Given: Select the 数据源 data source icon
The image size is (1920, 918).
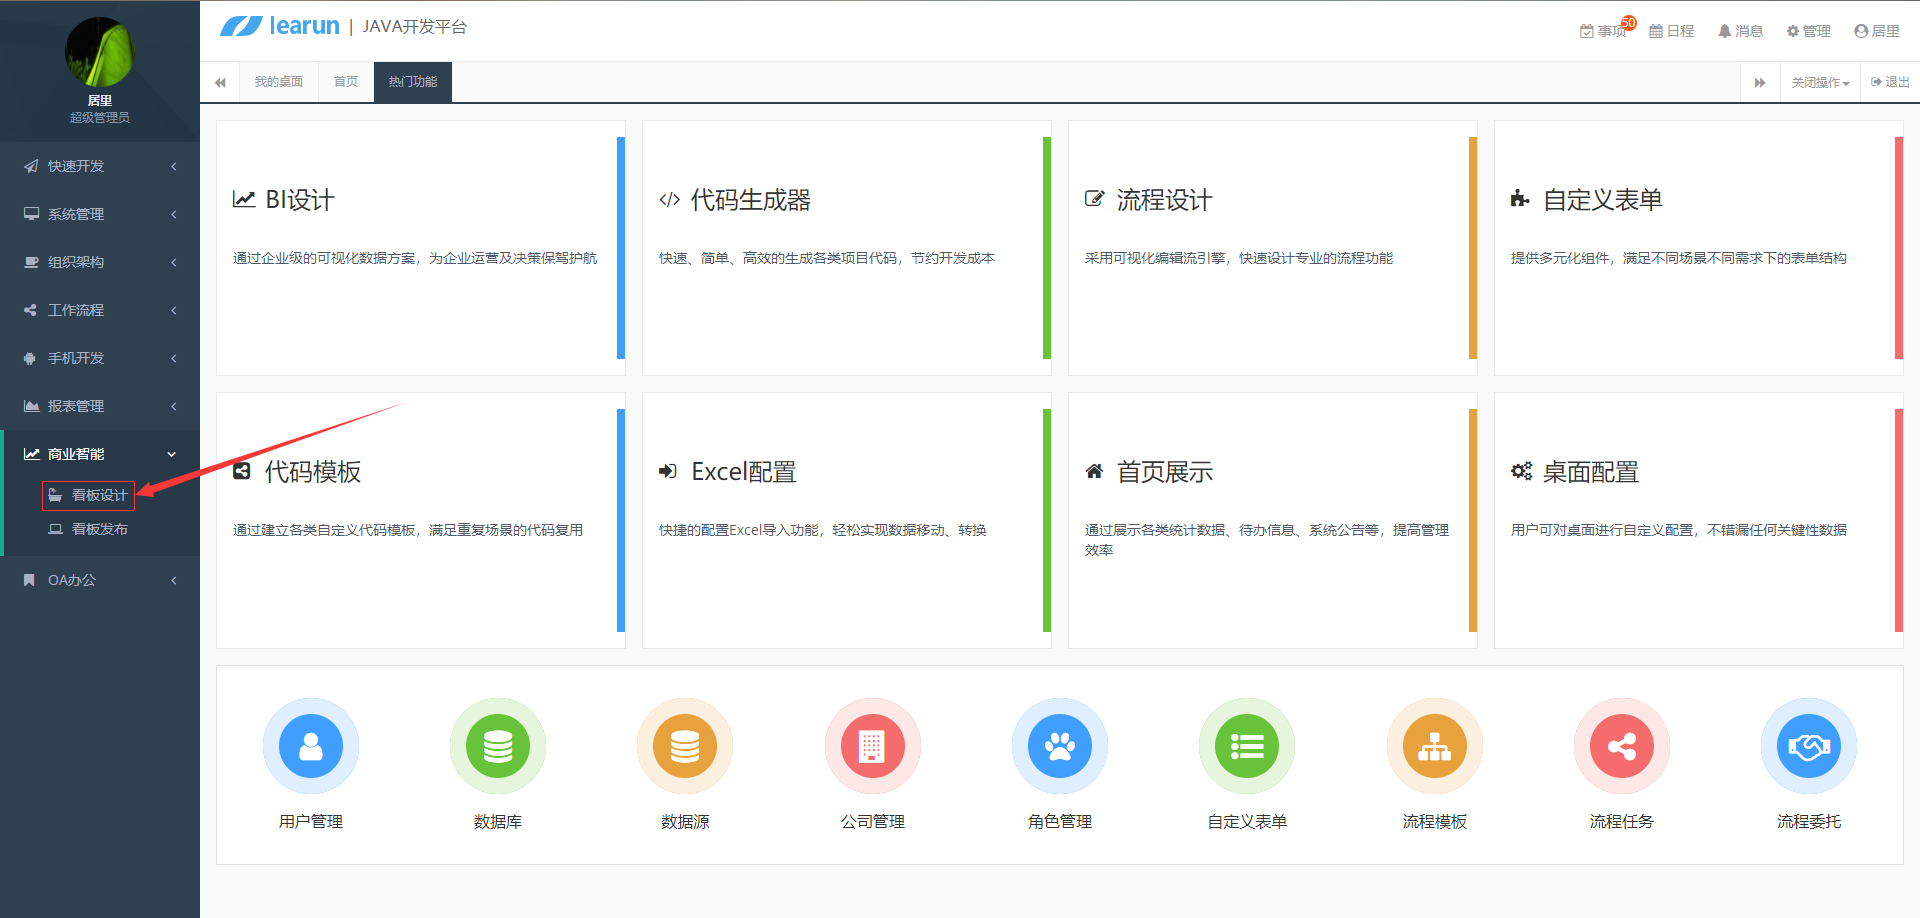Looking at the screenshot, I should click(x=684, y=746).
